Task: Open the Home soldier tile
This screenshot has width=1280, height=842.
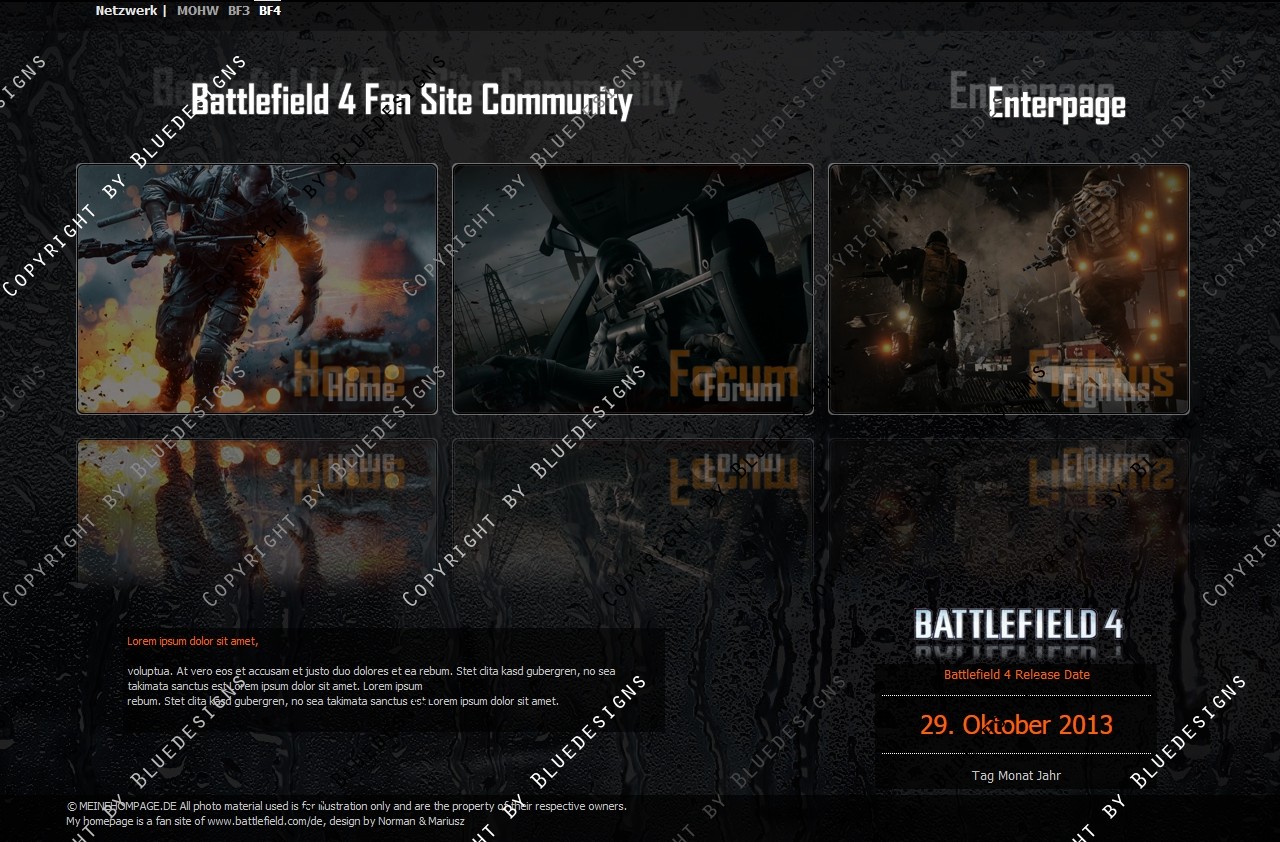Action: pyautogui.click(x=257, y=289)
